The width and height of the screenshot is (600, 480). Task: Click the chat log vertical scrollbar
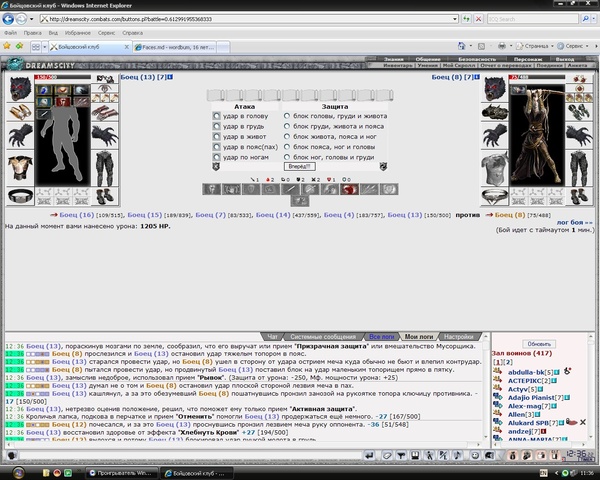pyautogui.click(x=486, y=387)
